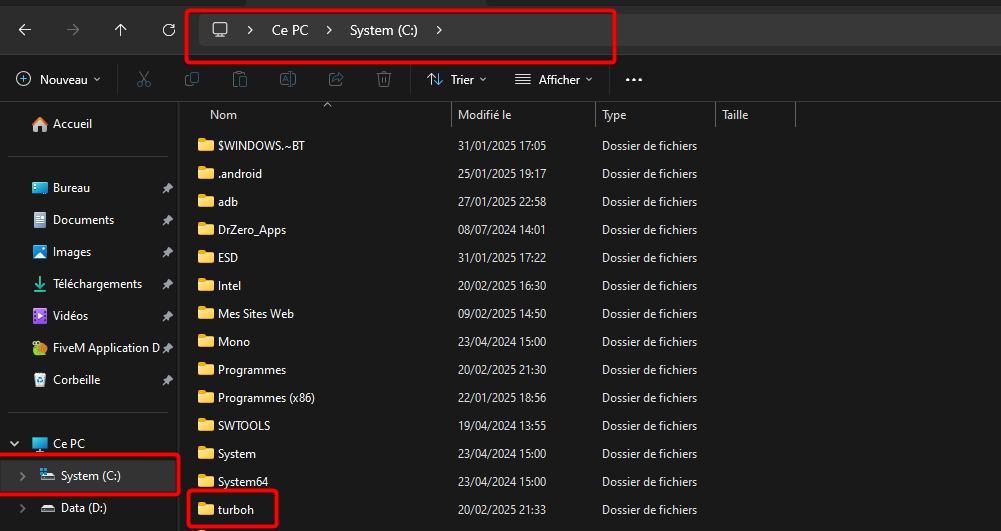Unpin Bureau using its pin icon
The image size is (1001, 531).
167,188
